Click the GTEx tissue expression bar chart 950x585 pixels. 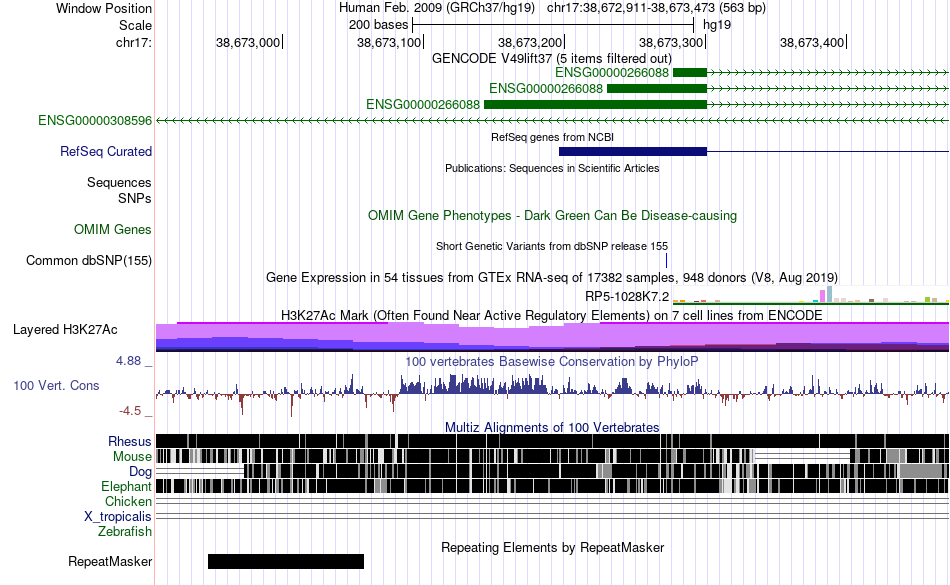pyautogui.click(x=811, y=295)
